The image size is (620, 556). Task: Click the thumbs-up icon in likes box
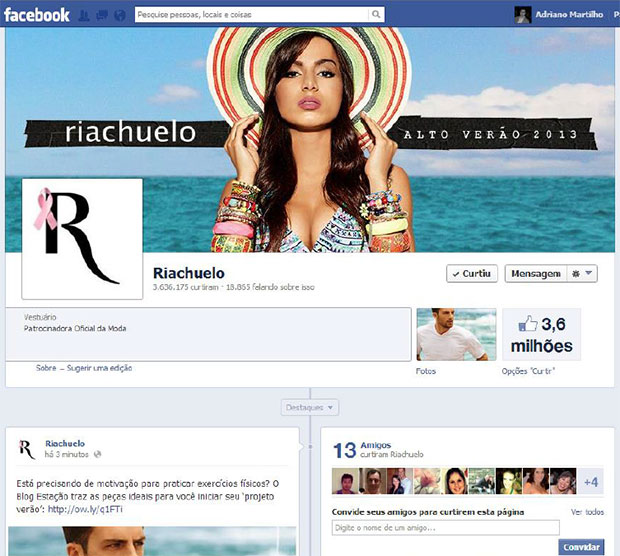528,323
